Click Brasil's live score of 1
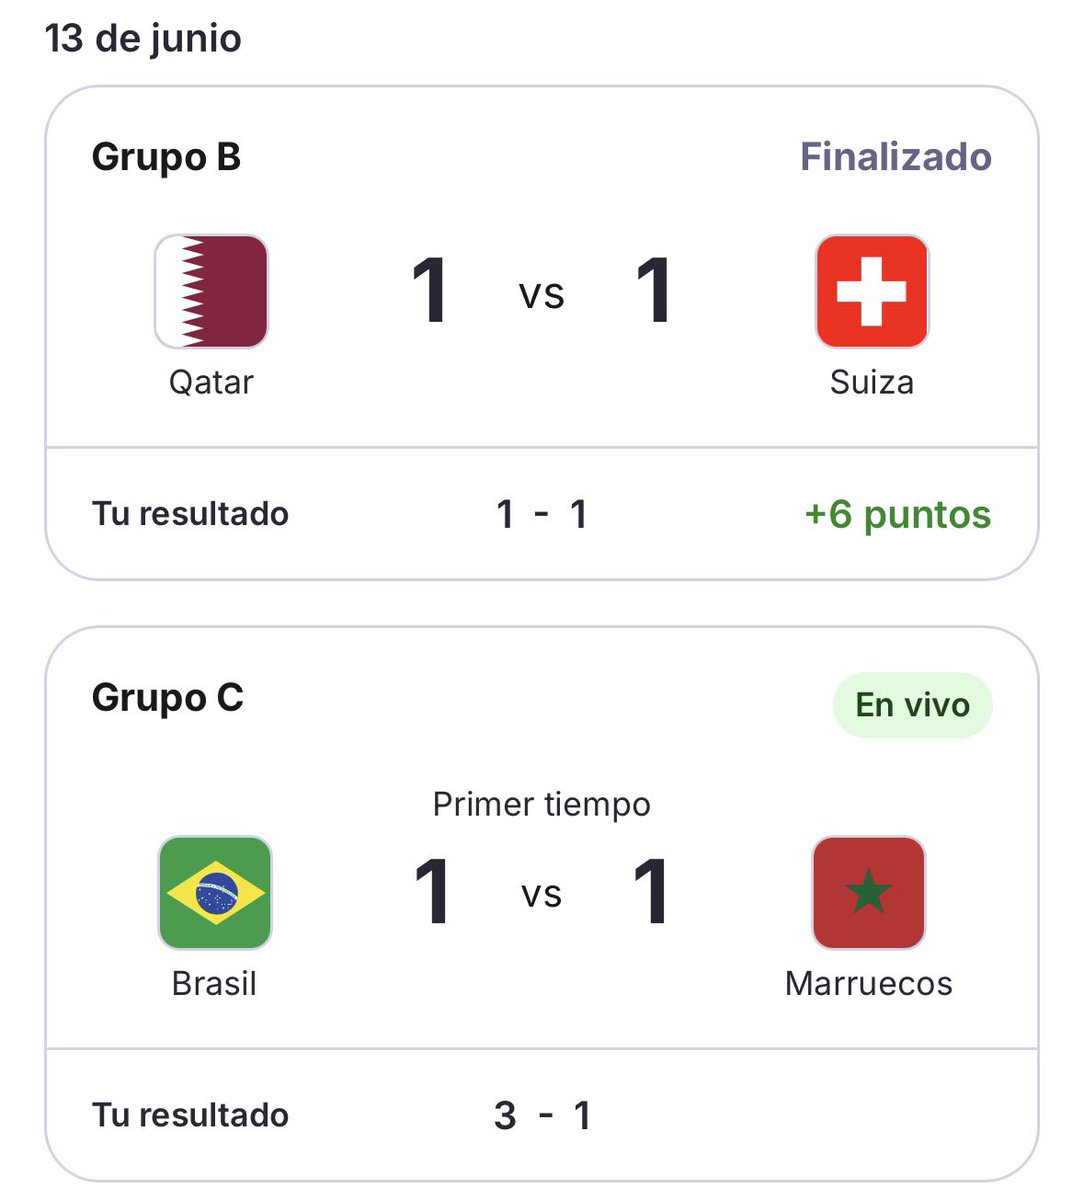This screenshot has height=1200, width=1084. tap(432, 892)
